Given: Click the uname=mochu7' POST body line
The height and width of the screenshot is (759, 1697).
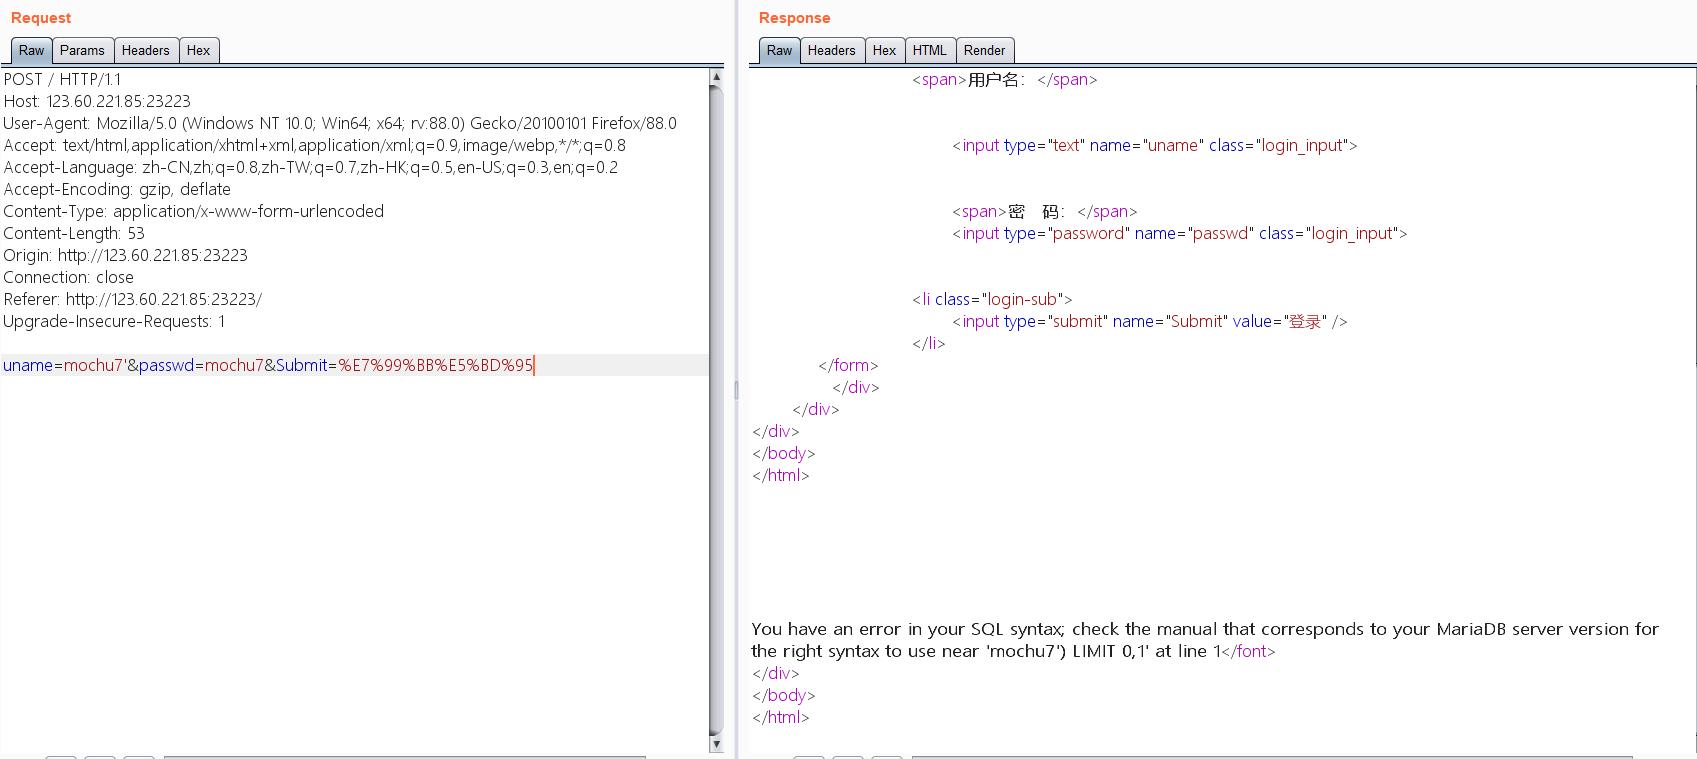Looking at the screenshot, I should tap(269, 365).
